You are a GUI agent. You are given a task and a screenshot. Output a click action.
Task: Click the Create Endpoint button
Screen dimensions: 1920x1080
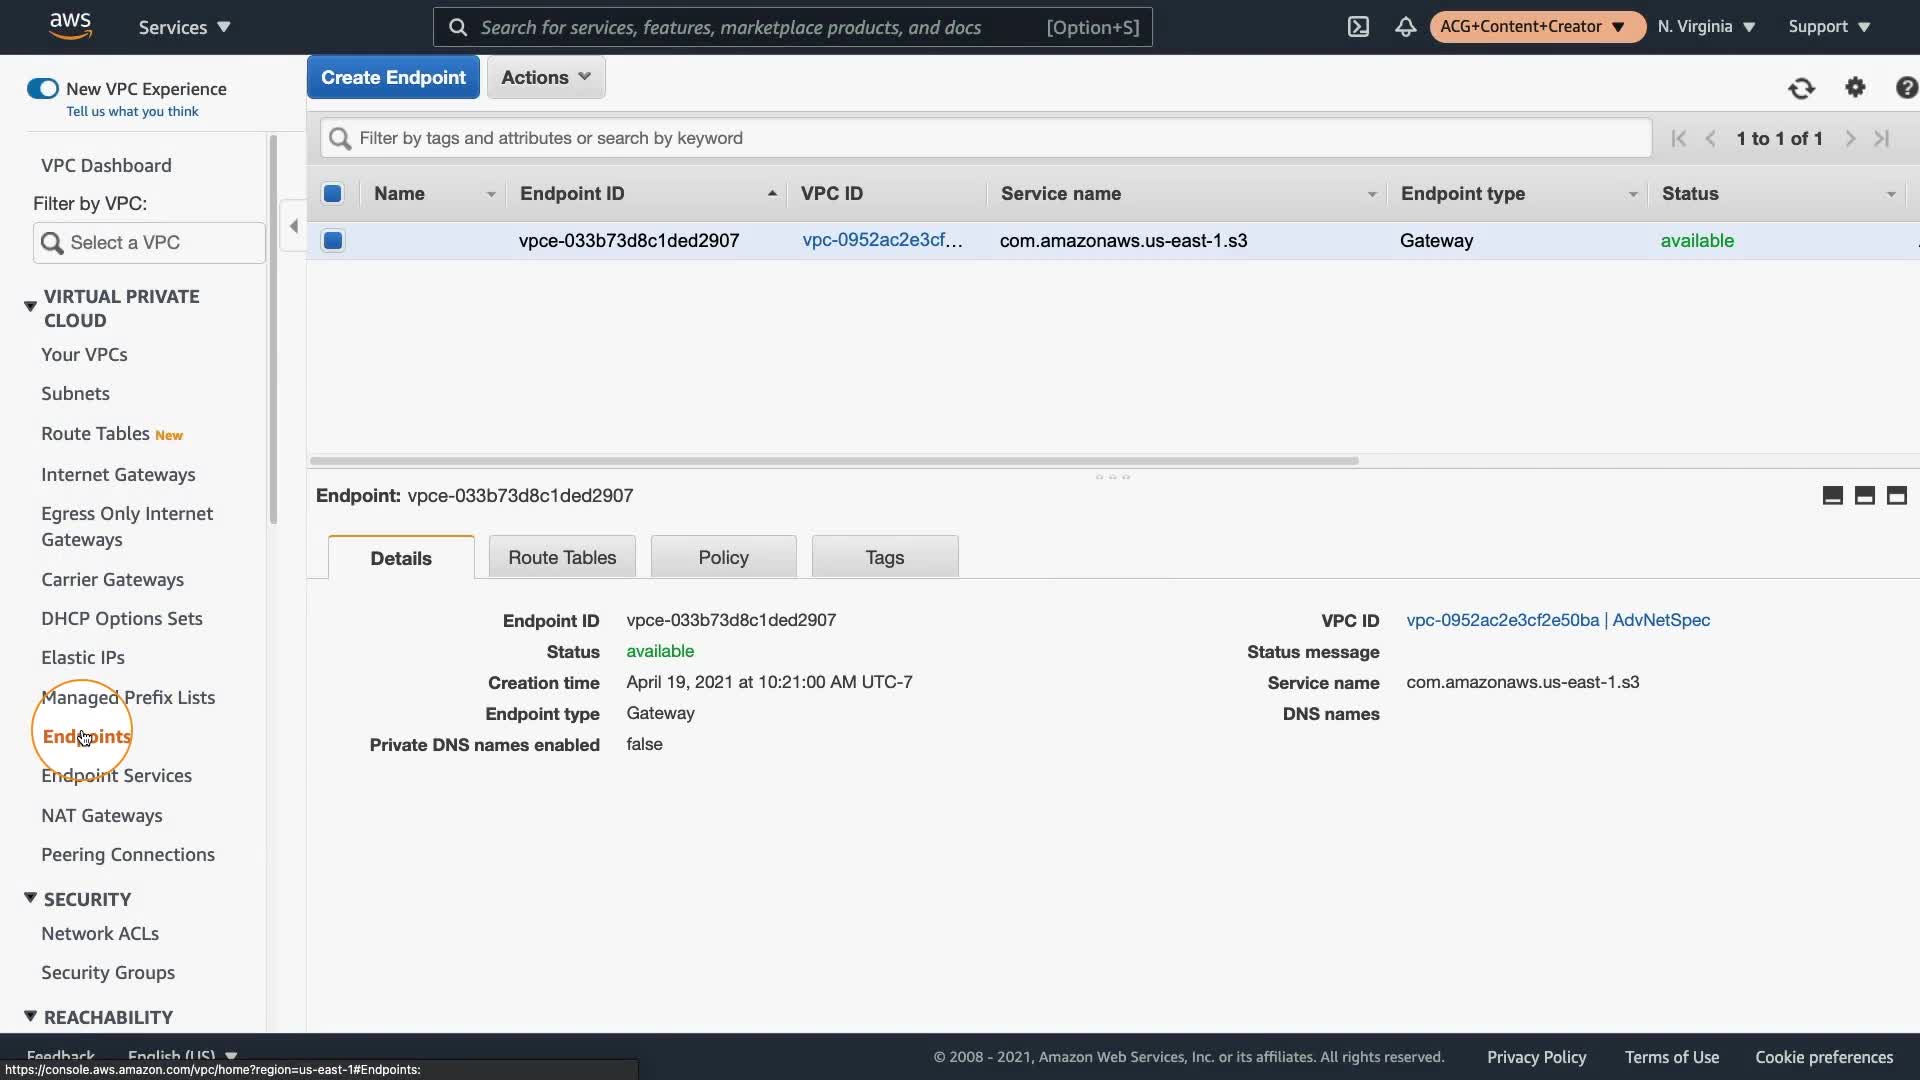point(393,77)
